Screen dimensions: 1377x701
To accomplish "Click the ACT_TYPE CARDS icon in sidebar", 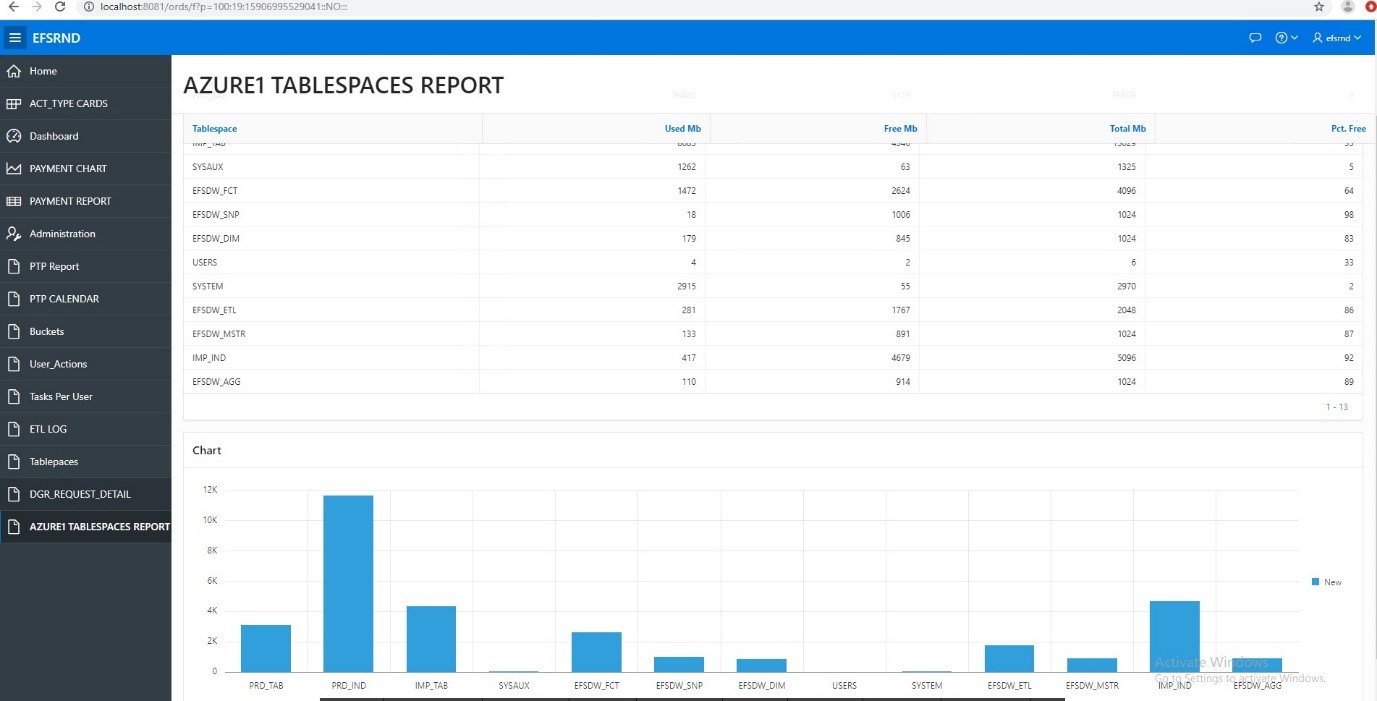I will tap(14, 104).
